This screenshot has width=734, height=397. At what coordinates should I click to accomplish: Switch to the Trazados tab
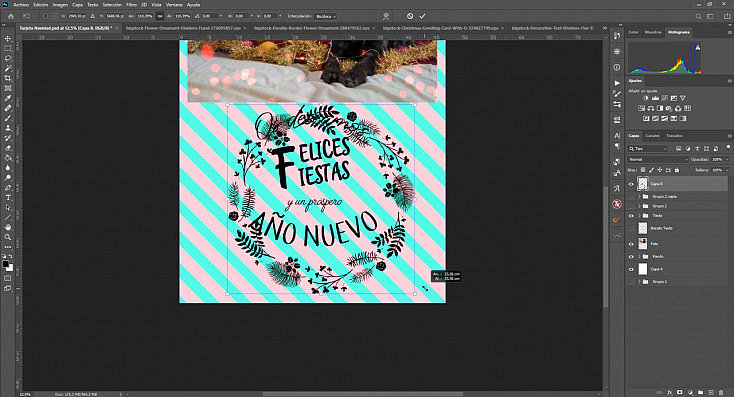pyautogui.click(x=674, y=136)
